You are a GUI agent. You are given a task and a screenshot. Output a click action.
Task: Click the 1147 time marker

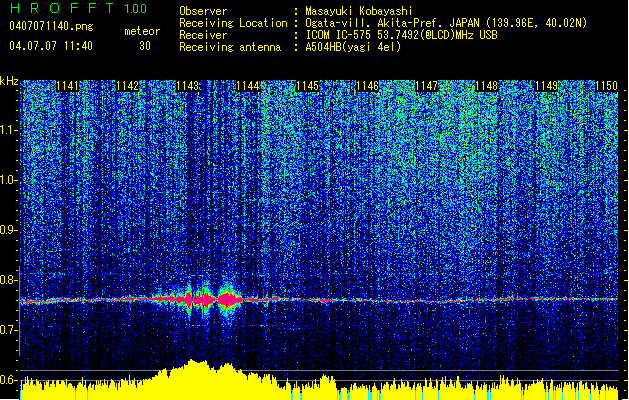click(426, 86)
